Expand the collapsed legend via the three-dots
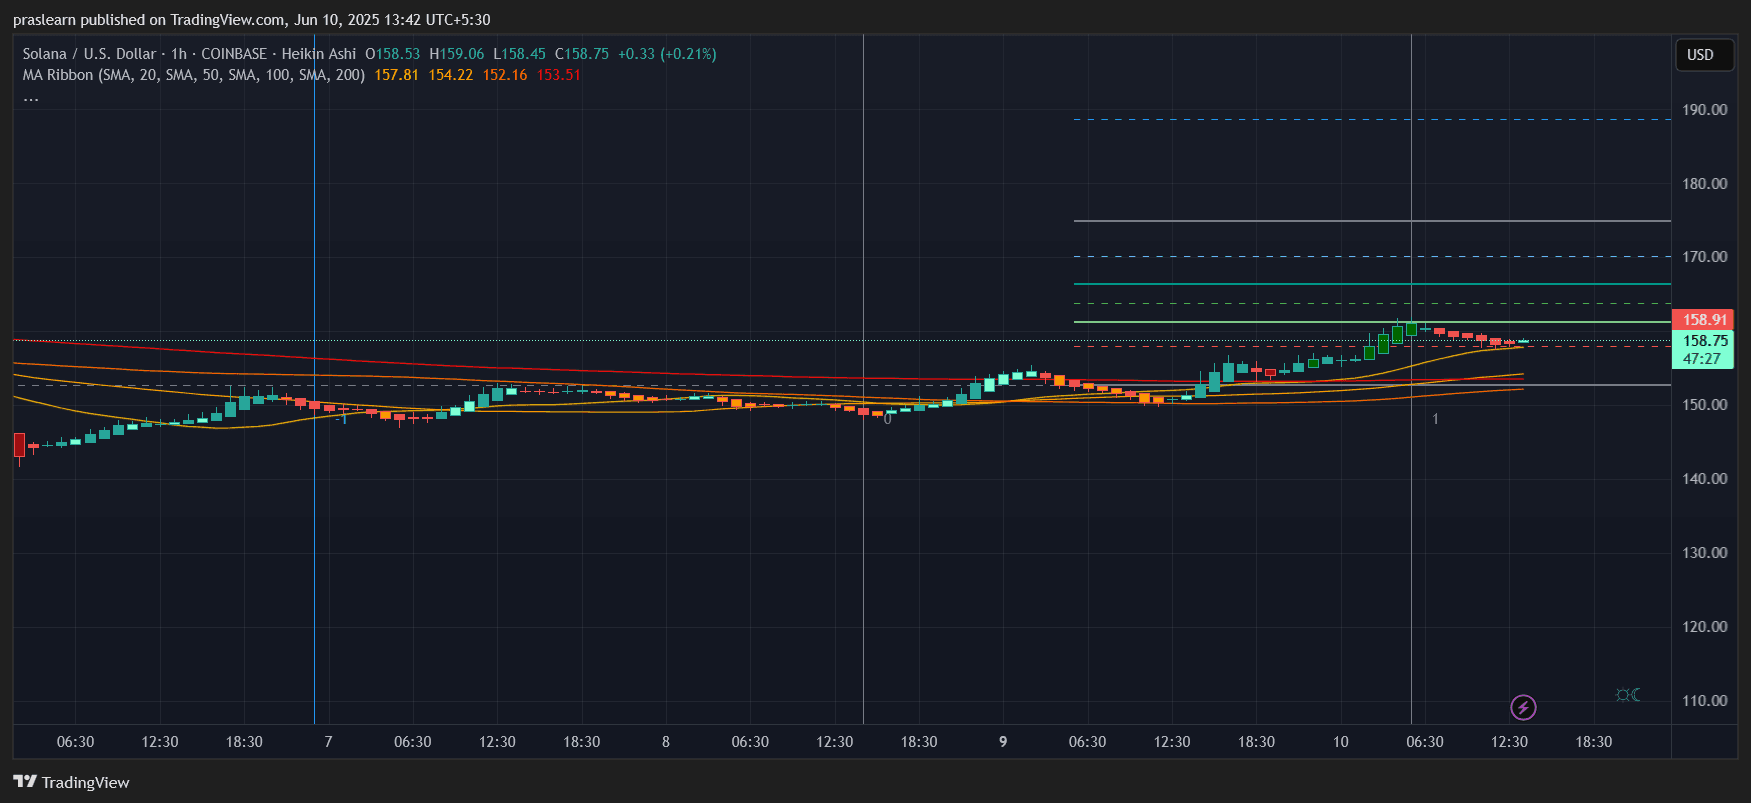 tap(31, 97)
